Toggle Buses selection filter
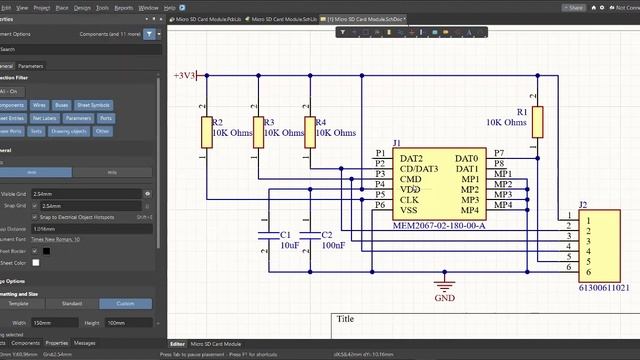 click(x=62, y=105)
